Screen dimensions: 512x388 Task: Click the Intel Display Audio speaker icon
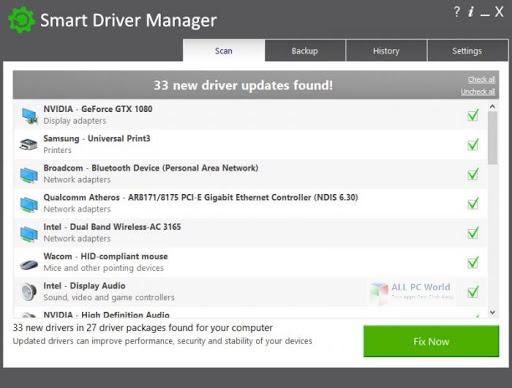pyautogui.click(x=28, y=292)
